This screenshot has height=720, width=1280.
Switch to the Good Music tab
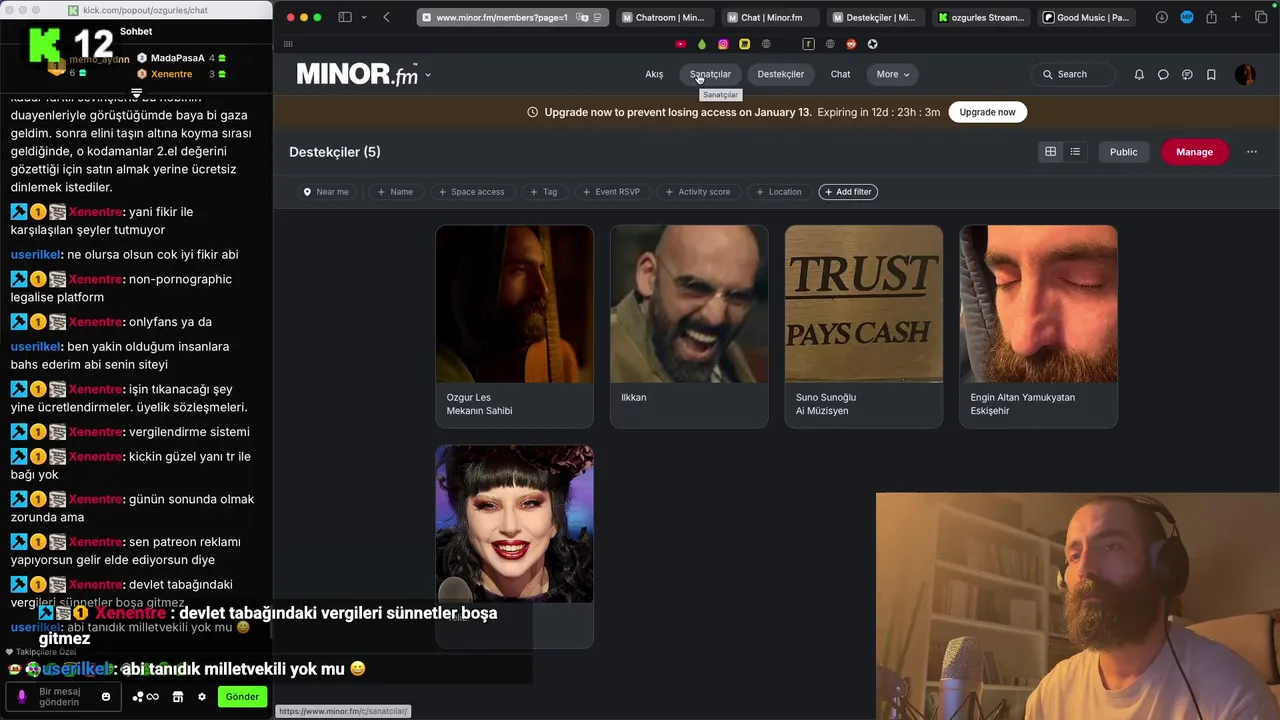click(x=1086, y=17)
